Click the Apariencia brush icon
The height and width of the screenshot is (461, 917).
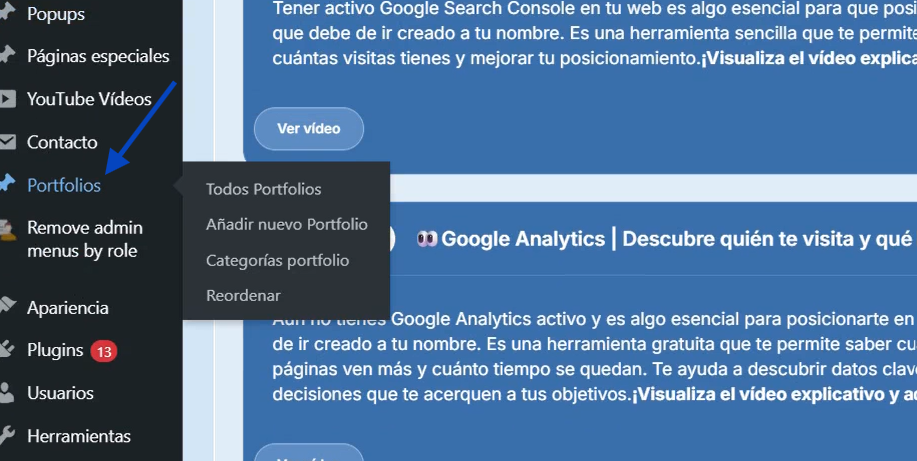[7, 307]
